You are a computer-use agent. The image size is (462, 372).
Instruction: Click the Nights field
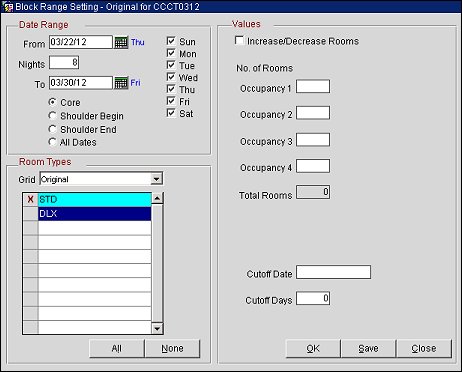[64, 62]
